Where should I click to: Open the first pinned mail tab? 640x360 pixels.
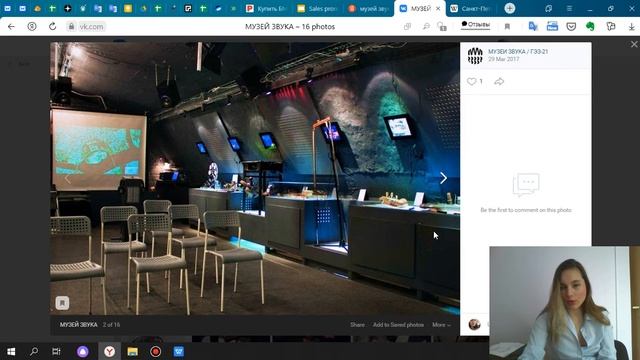7,9
